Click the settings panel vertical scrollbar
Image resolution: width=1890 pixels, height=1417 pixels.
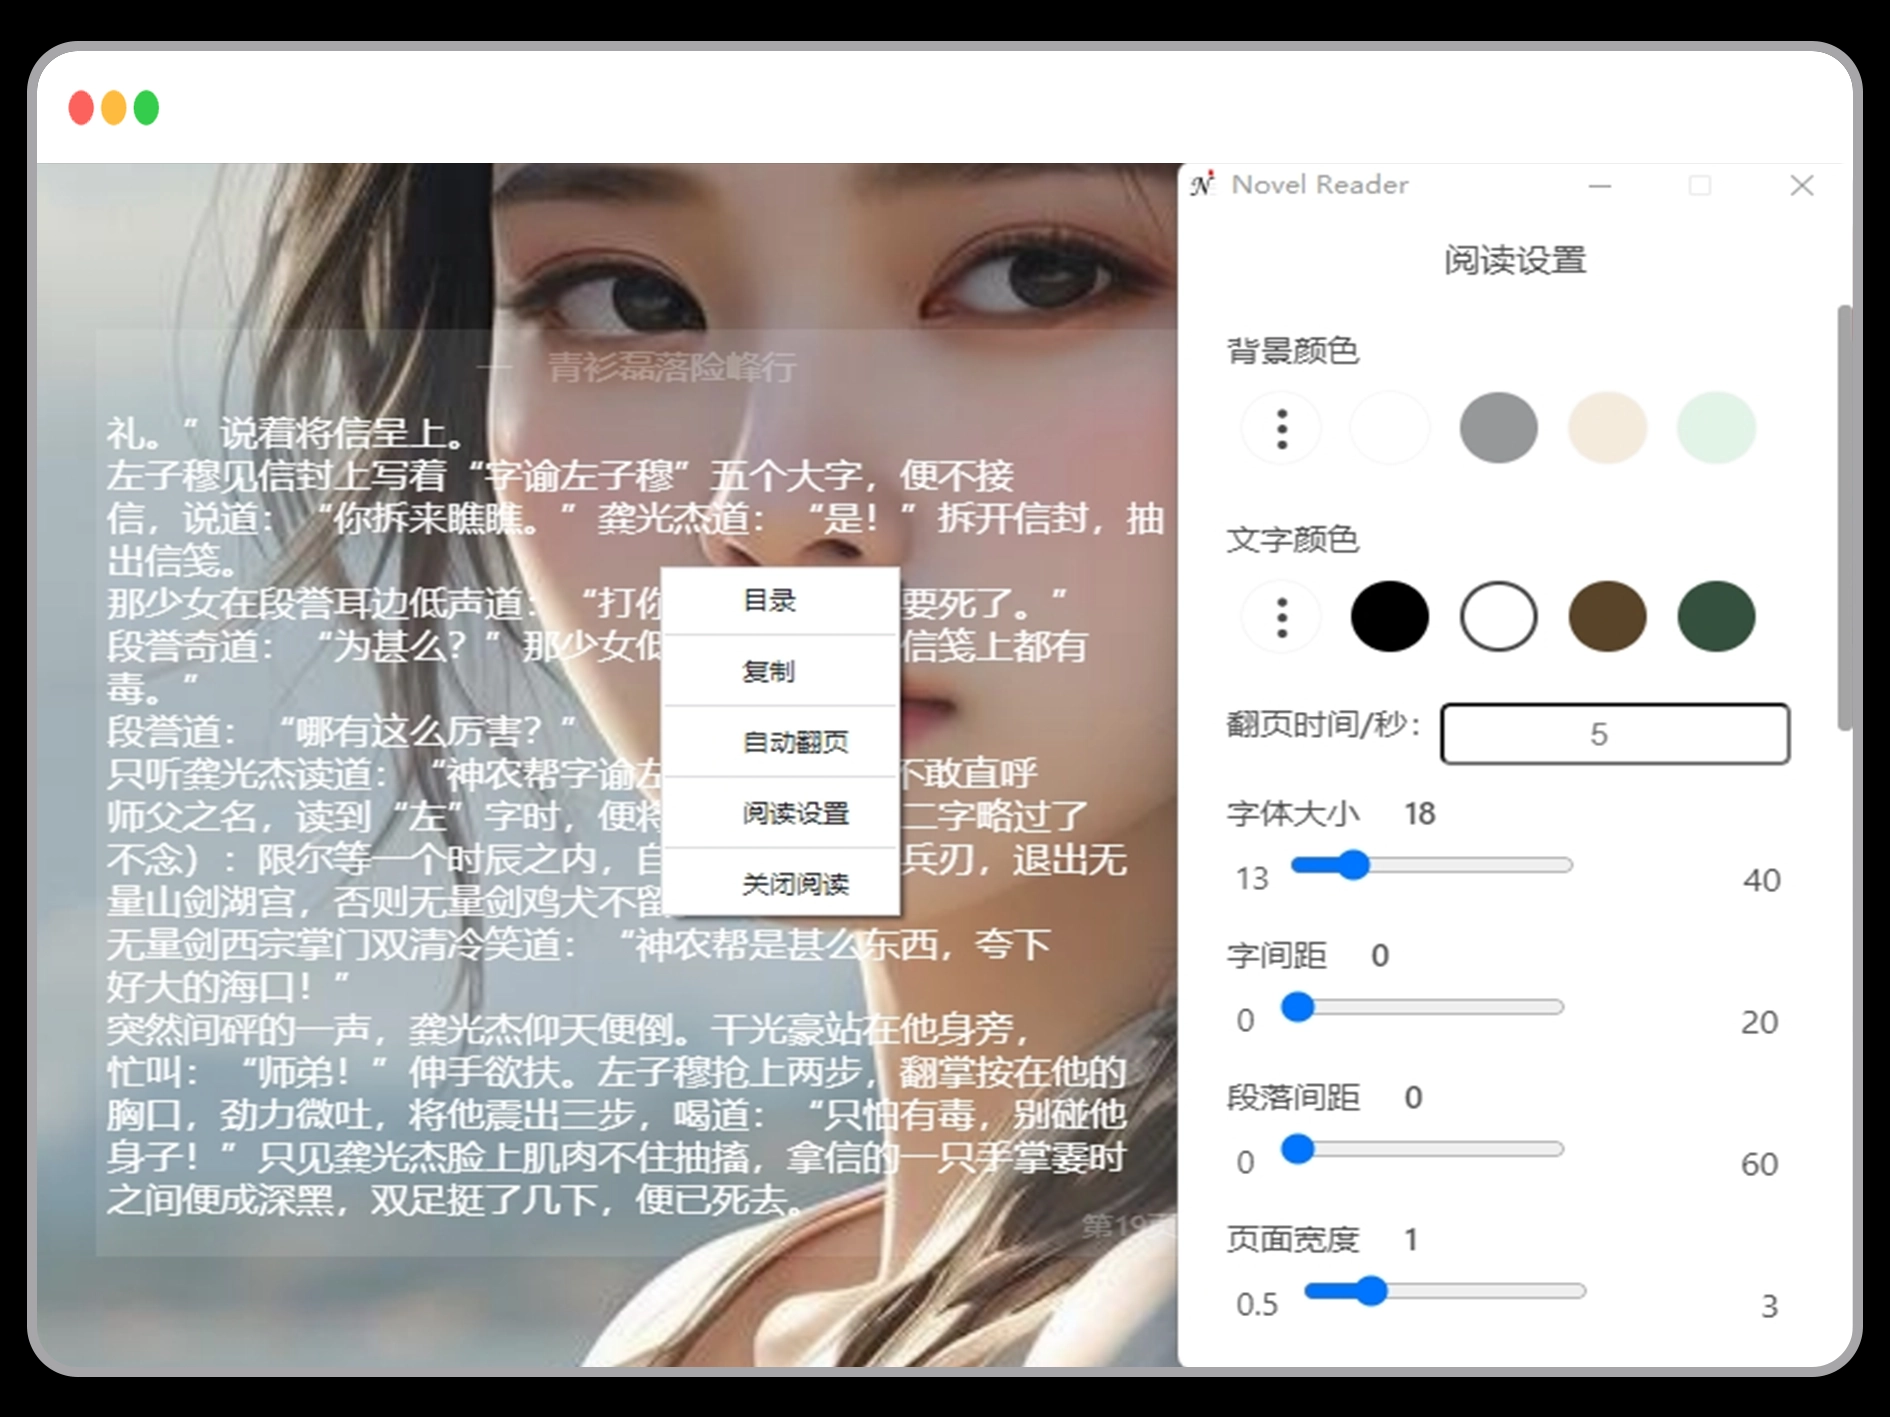[x=1844, y=518]
